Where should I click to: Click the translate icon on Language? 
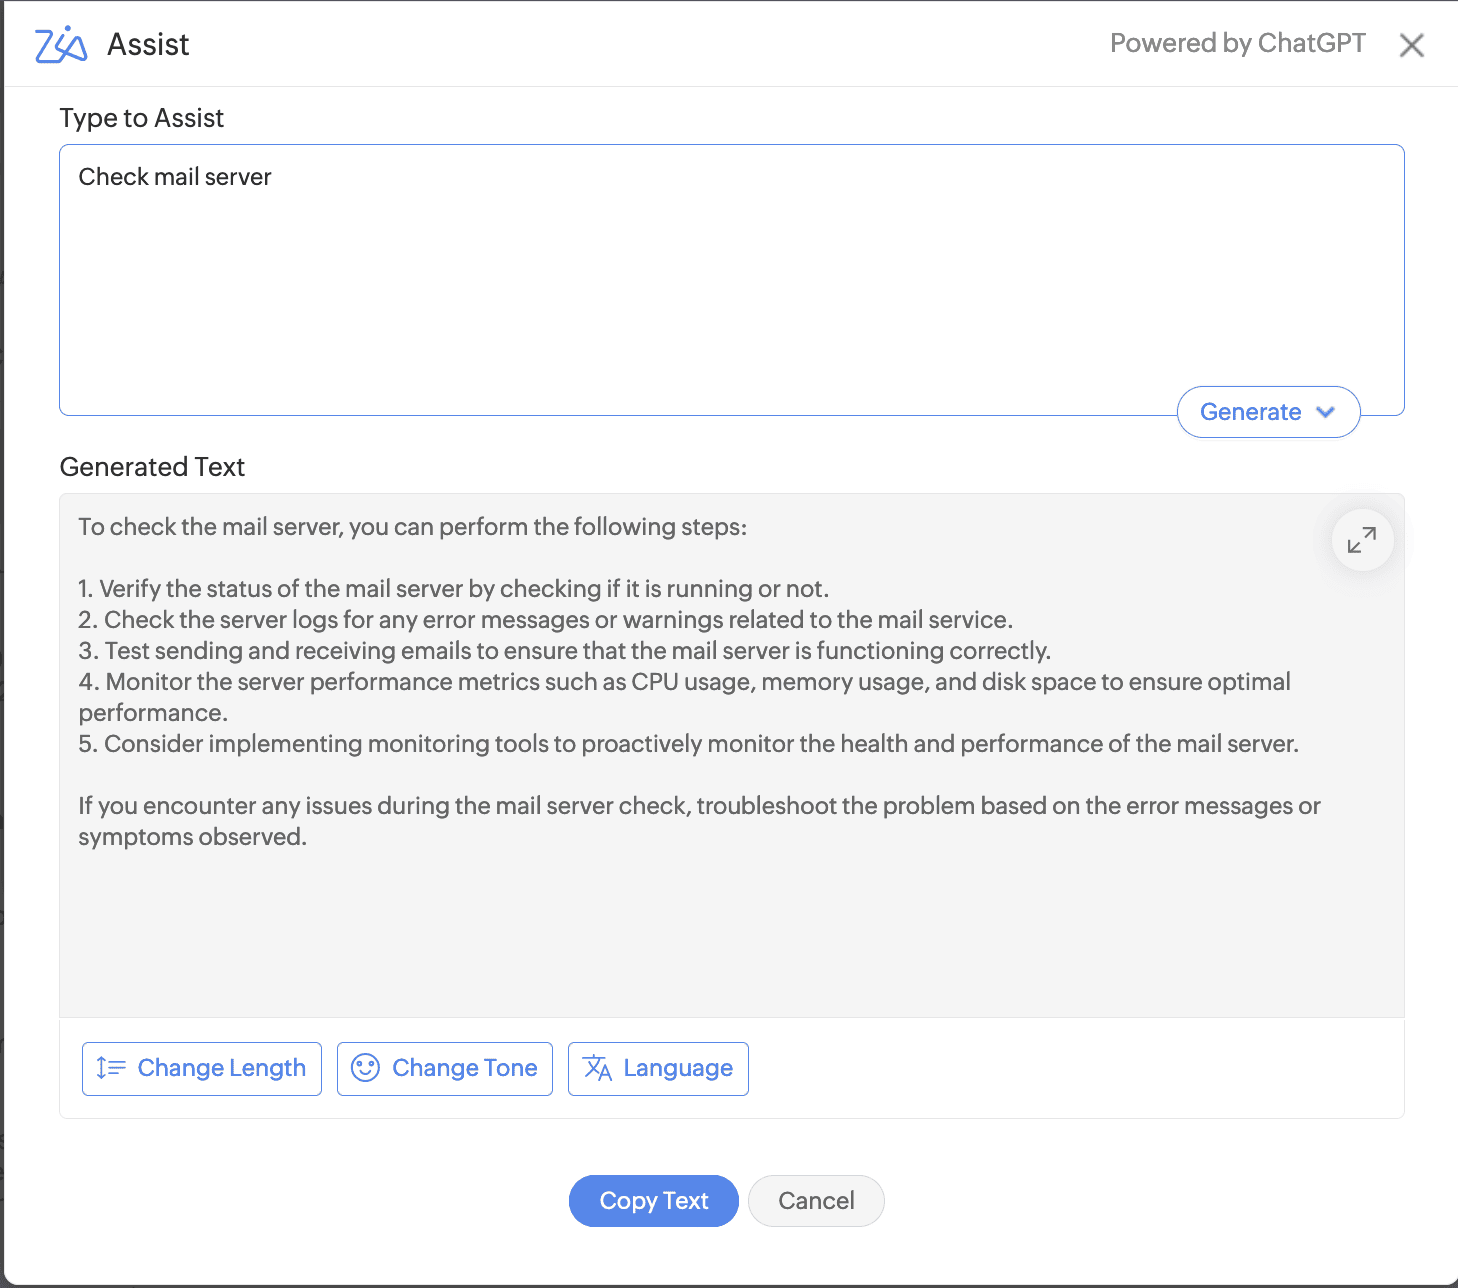click(597, 1069)
